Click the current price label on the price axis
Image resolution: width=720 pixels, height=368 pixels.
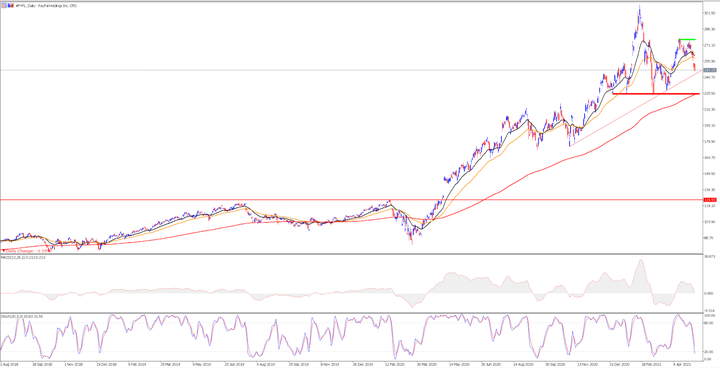(x=710, y=70)
